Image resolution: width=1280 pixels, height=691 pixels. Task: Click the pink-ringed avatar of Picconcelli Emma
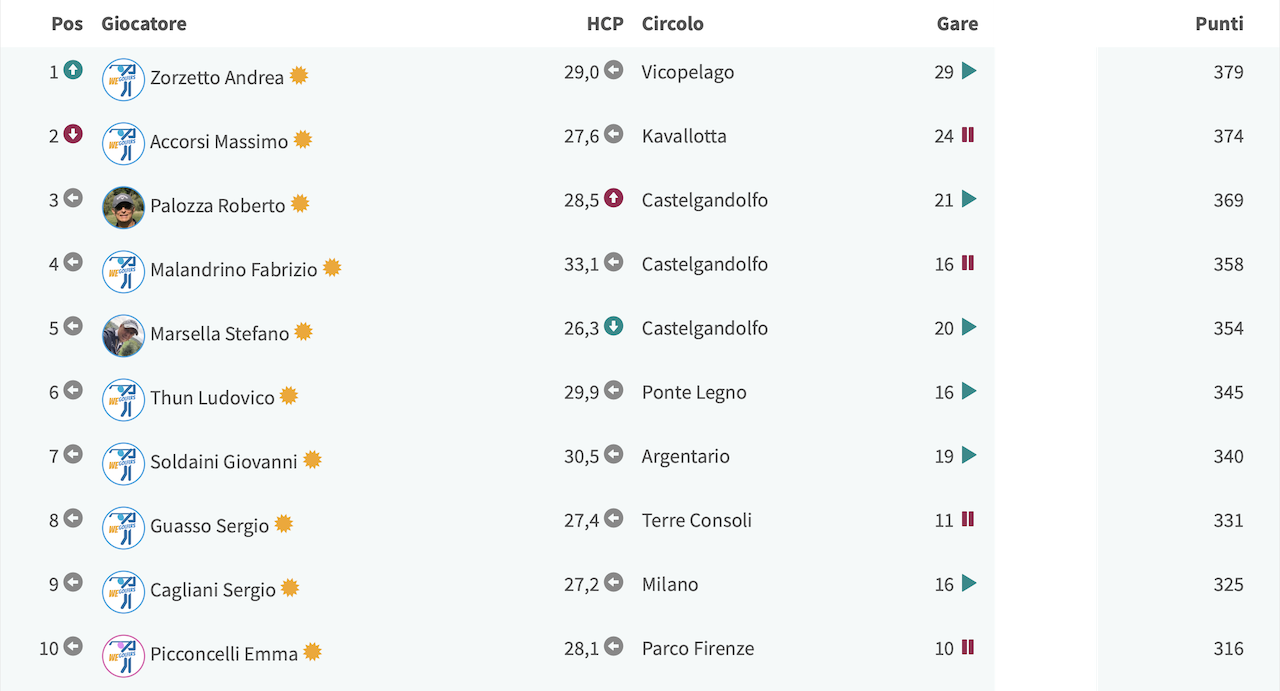point(124,656)
